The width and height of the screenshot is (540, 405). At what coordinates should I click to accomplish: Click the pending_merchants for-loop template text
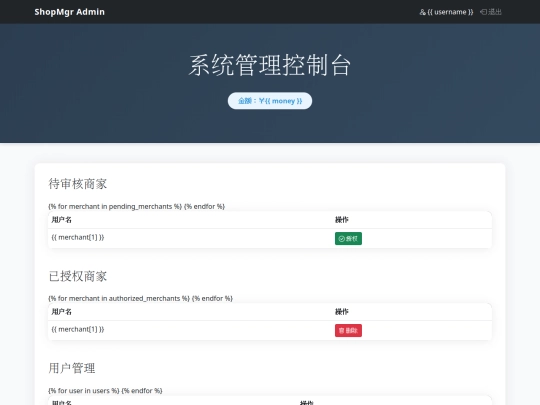[x=136, y=206]
